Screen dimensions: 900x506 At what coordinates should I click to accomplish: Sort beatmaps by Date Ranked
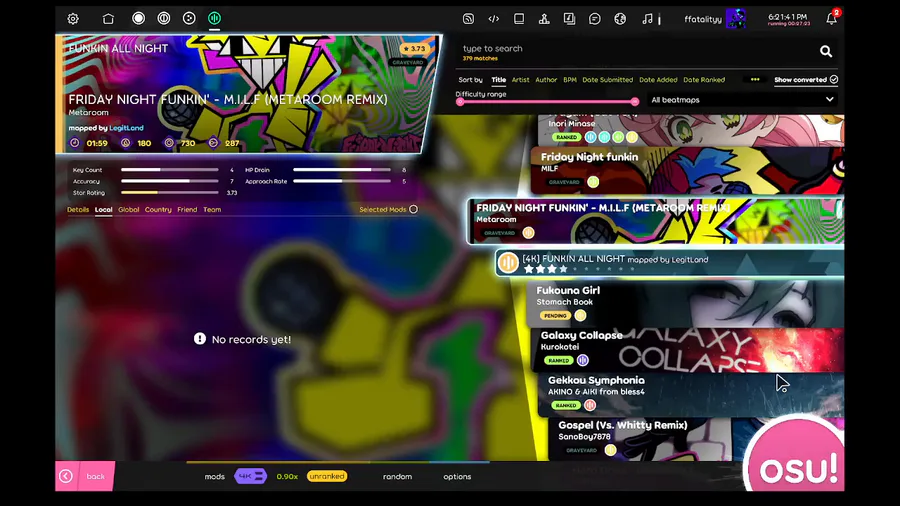coord(704,80)
